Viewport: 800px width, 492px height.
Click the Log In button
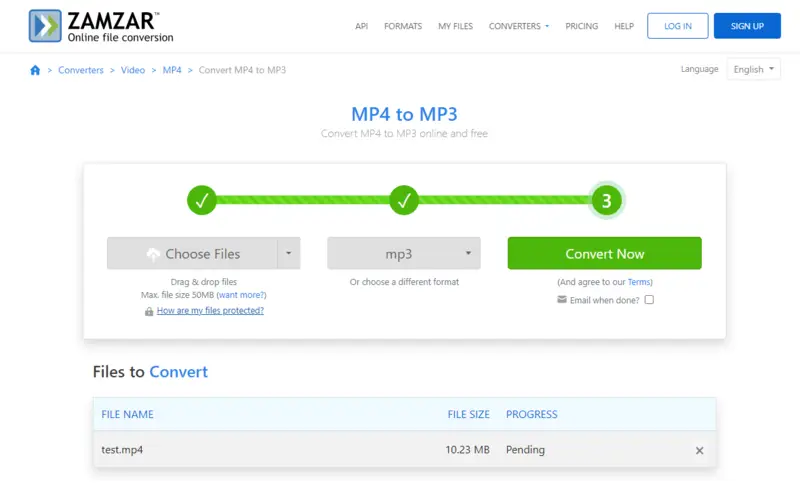[x=678, y=26]
